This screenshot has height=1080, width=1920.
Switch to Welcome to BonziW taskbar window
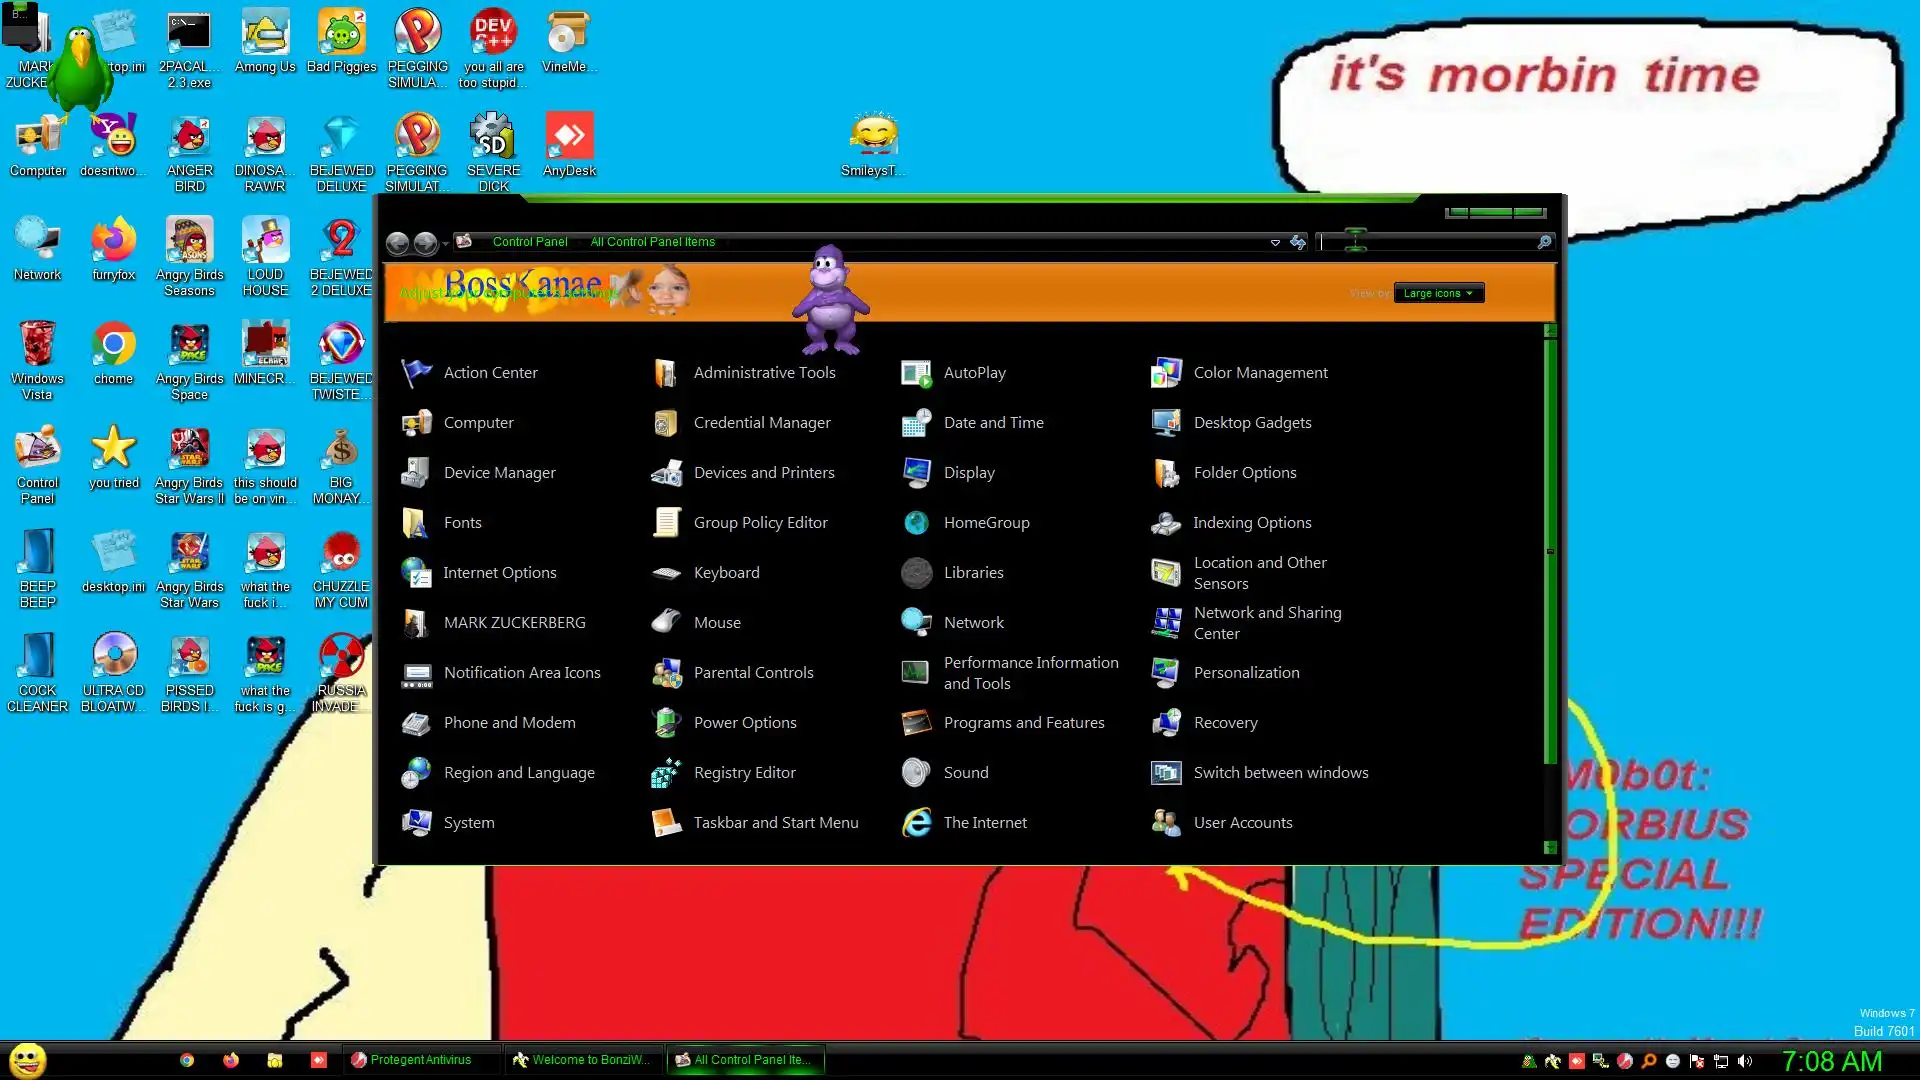point(581,1060)
